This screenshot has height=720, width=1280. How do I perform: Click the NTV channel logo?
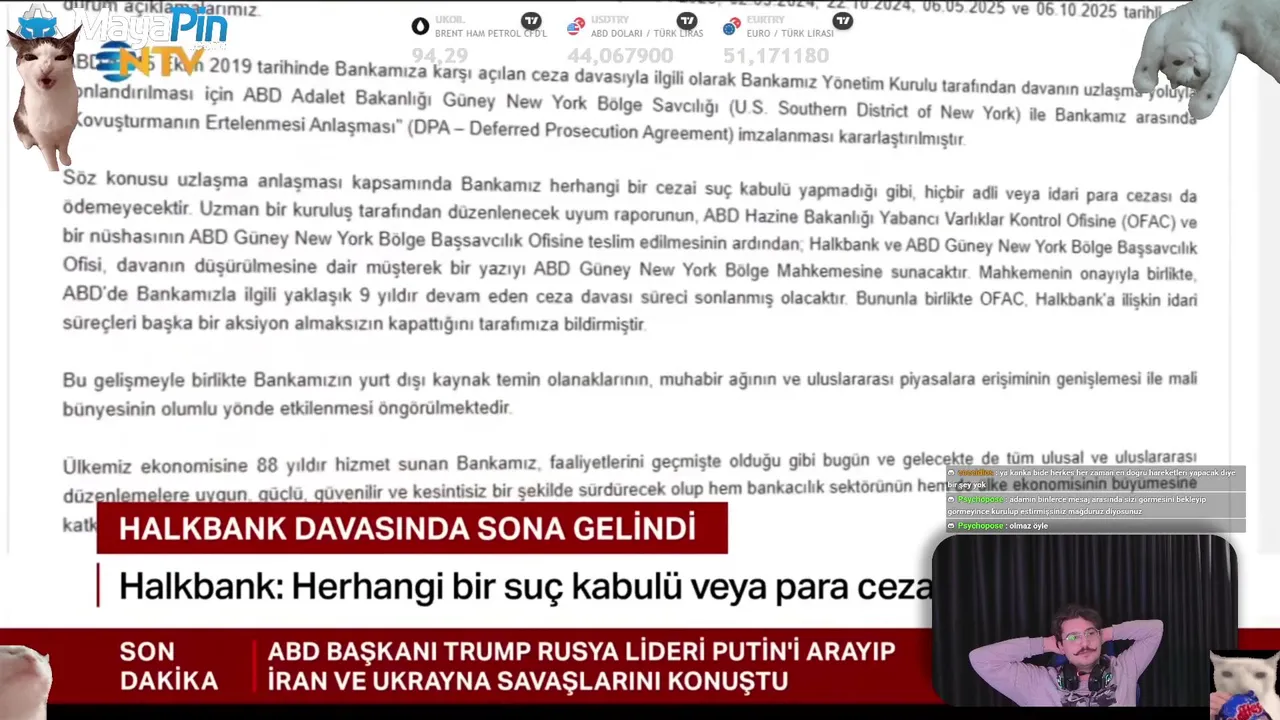[x=150, y=62]
